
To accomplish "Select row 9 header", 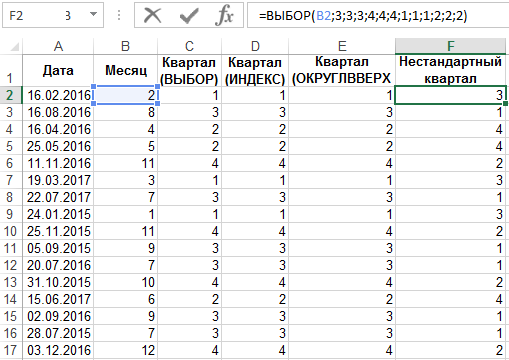I will 11,214.
